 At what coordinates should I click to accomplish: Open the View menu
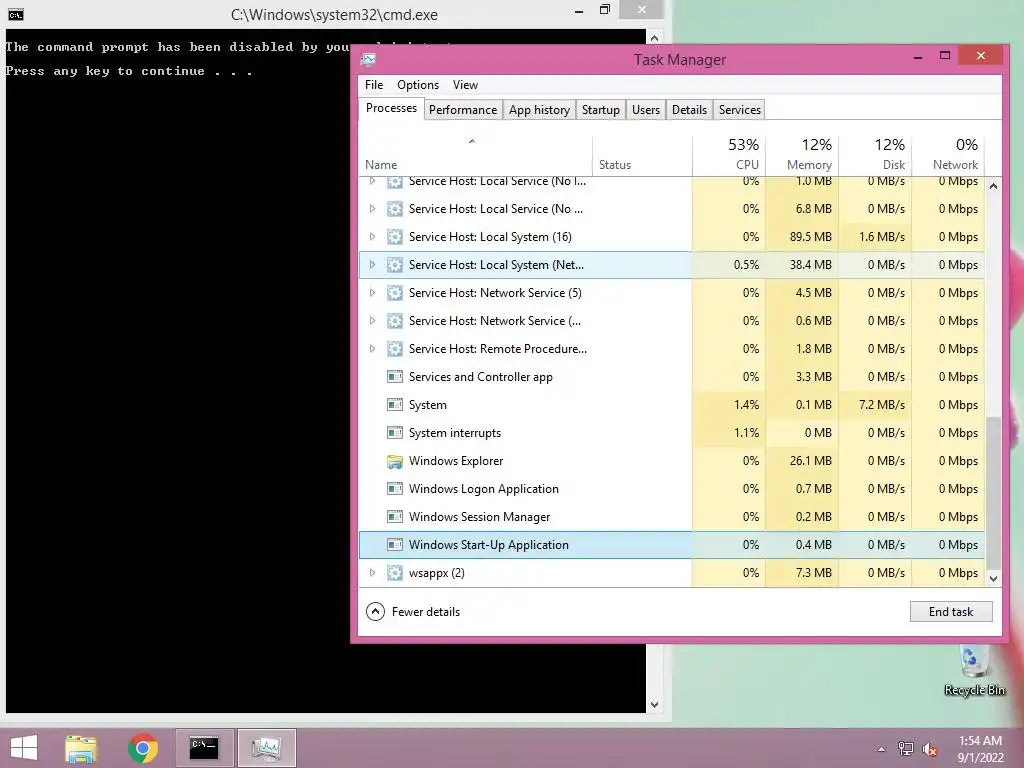click(x=465, y=85)
